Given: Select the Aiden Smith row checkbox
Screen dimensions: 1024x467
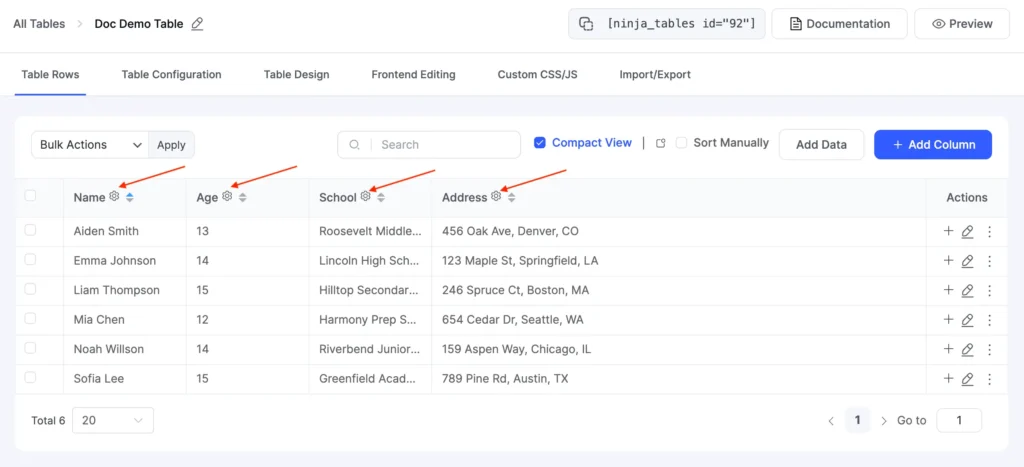Looking at the screenshot, I should (30, 230).
